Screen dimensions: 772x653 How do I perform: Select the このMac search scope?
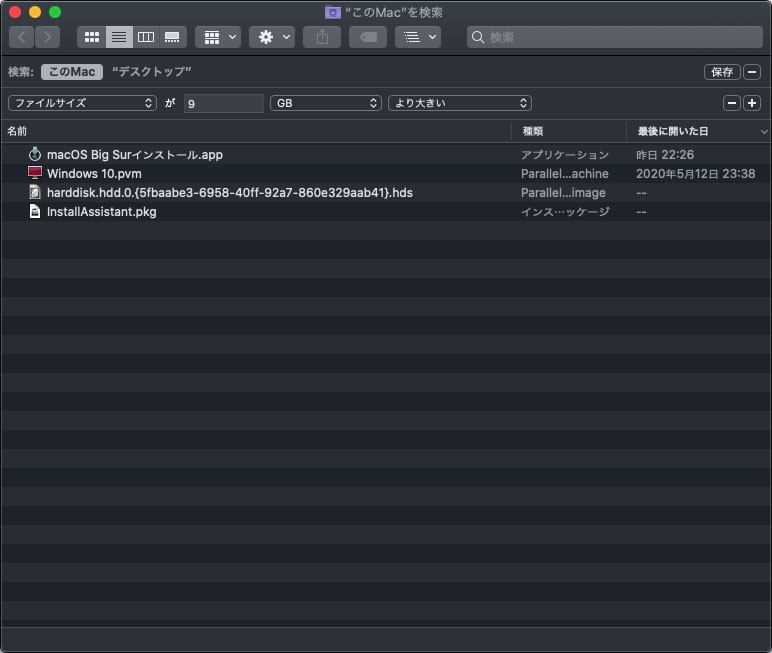click(x=72, y=72)
